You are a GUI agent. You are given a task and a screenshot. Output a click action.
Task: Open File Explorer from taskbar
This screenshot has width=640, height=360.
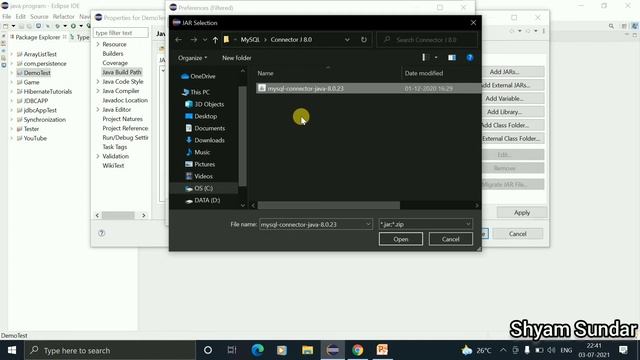coord(307,350)
